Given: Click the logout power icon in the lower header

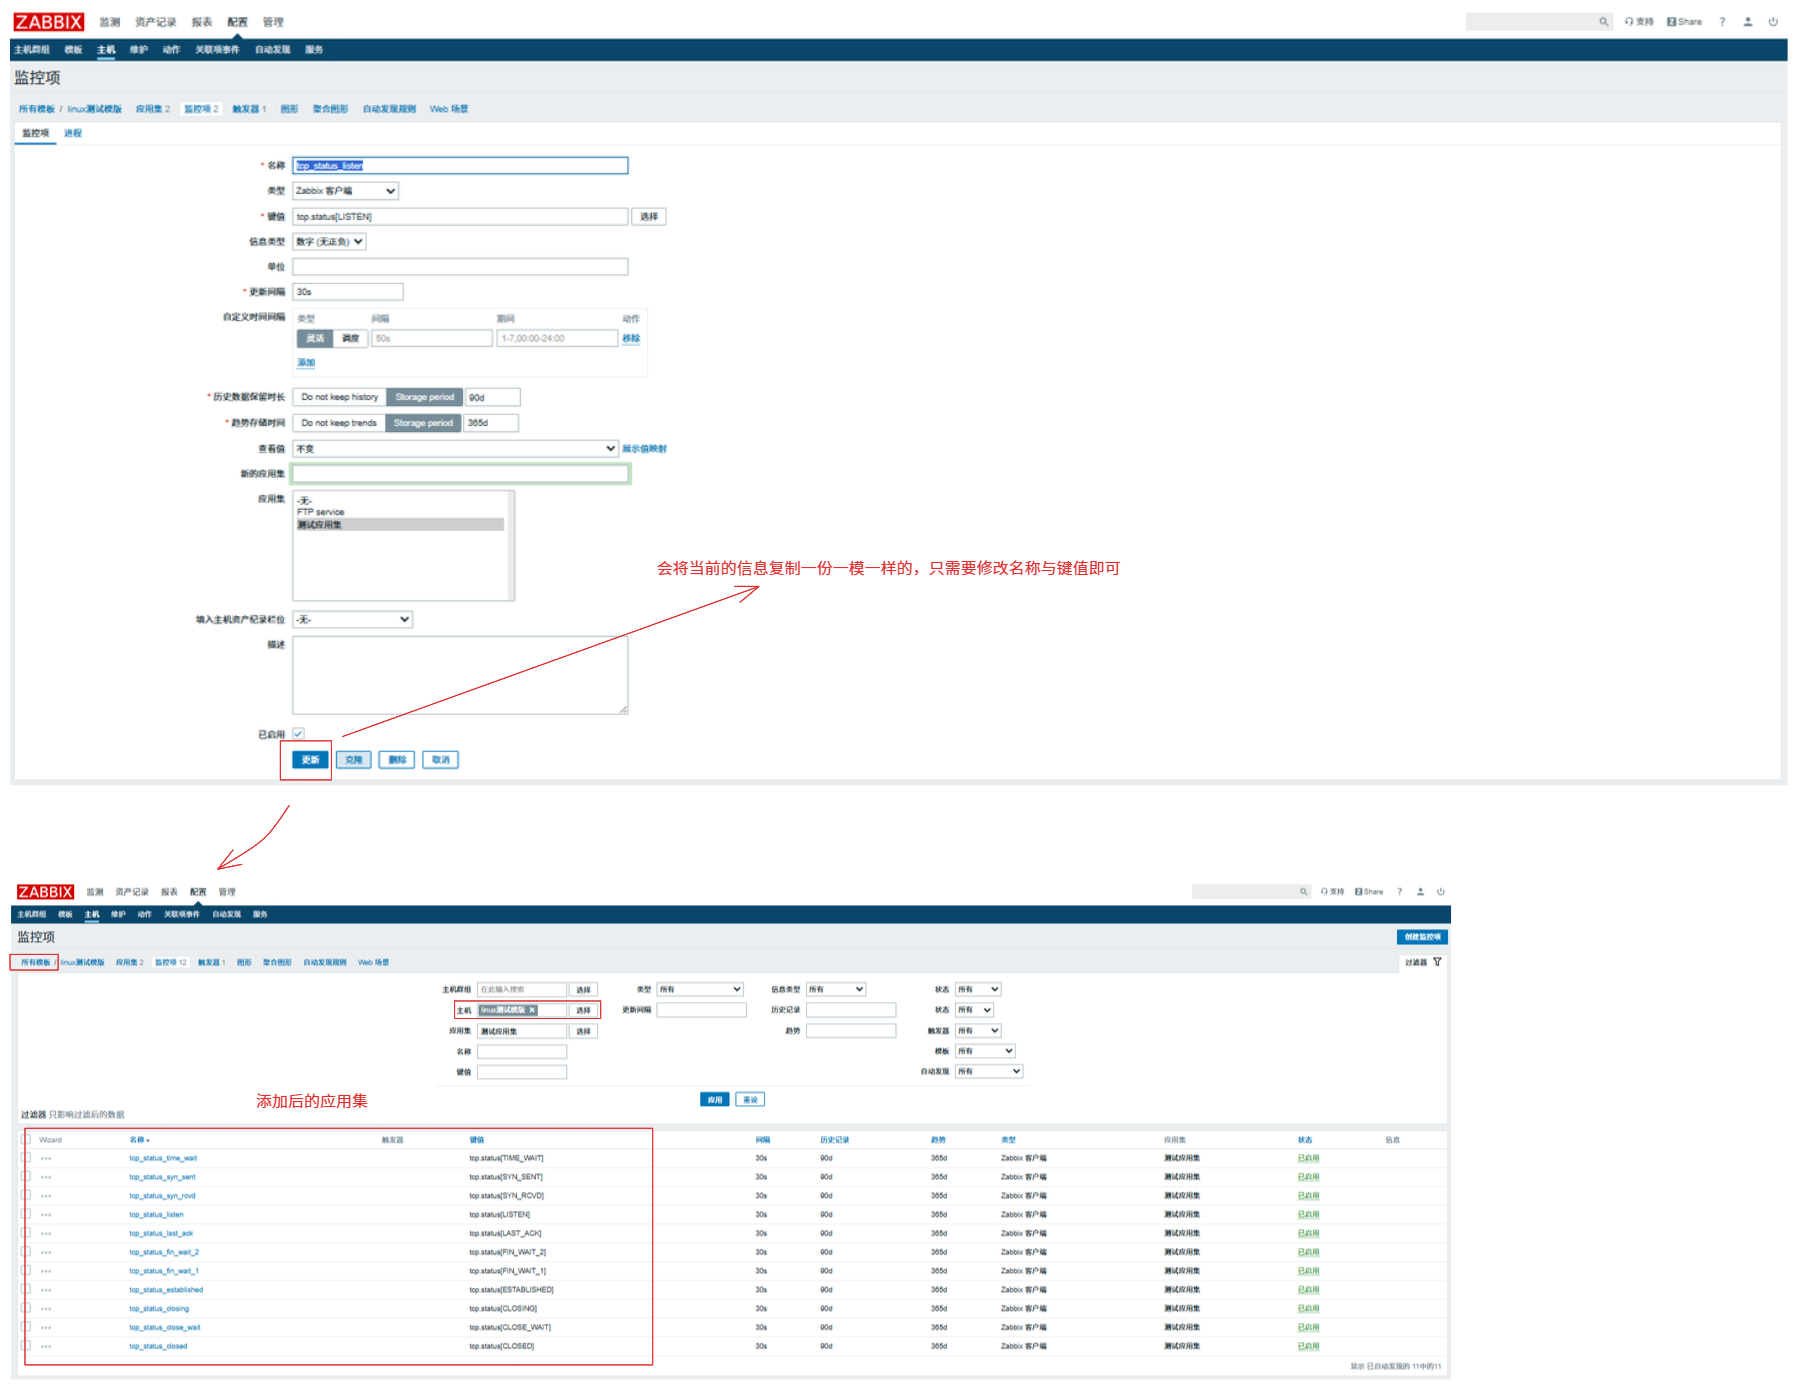Looking at the screenshot, I should (1441, 892).
